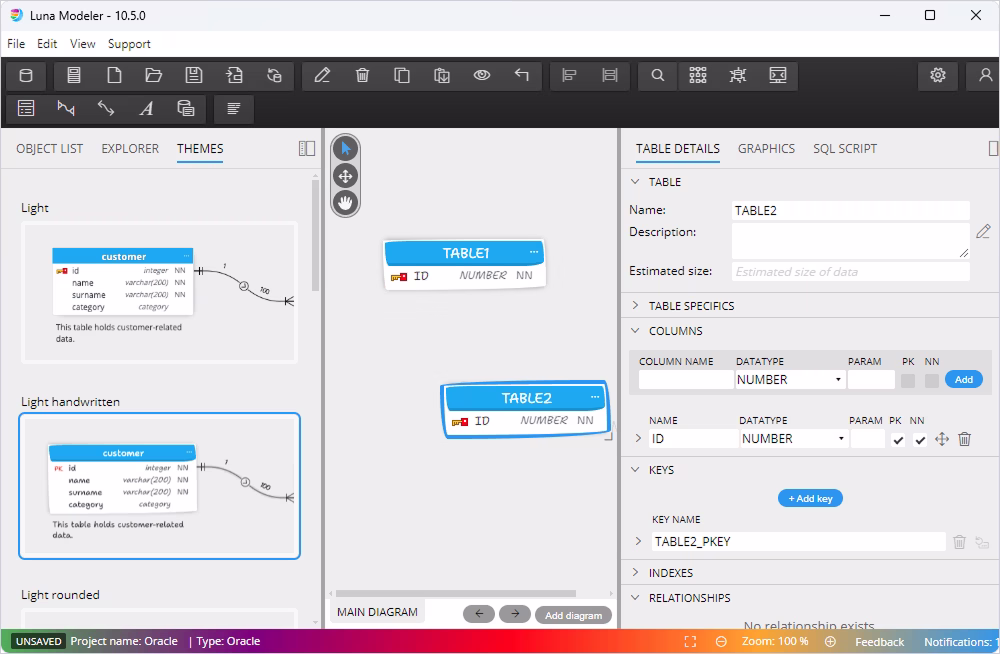Collapse the COLUMNS section
The image size is (1000, 654).
635,331
